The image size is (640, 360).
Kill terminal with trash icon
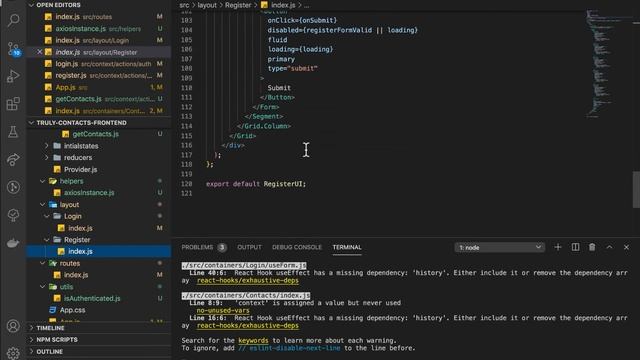coord(592,247)
